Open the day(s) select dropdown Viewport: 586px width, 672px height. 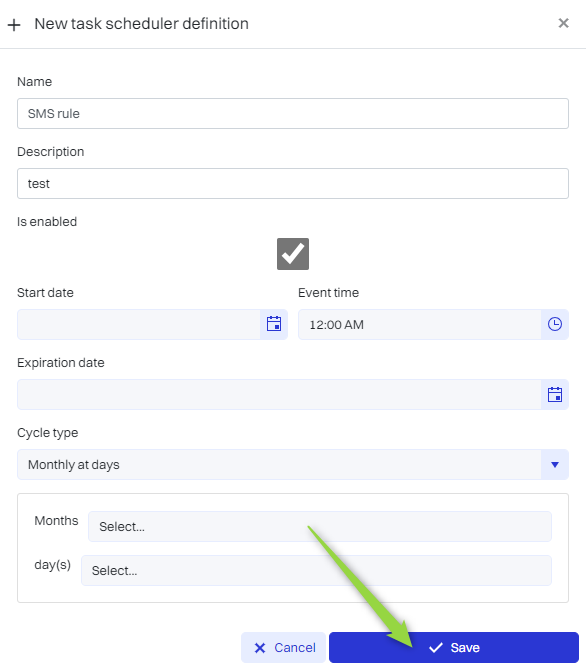point(316,570)
